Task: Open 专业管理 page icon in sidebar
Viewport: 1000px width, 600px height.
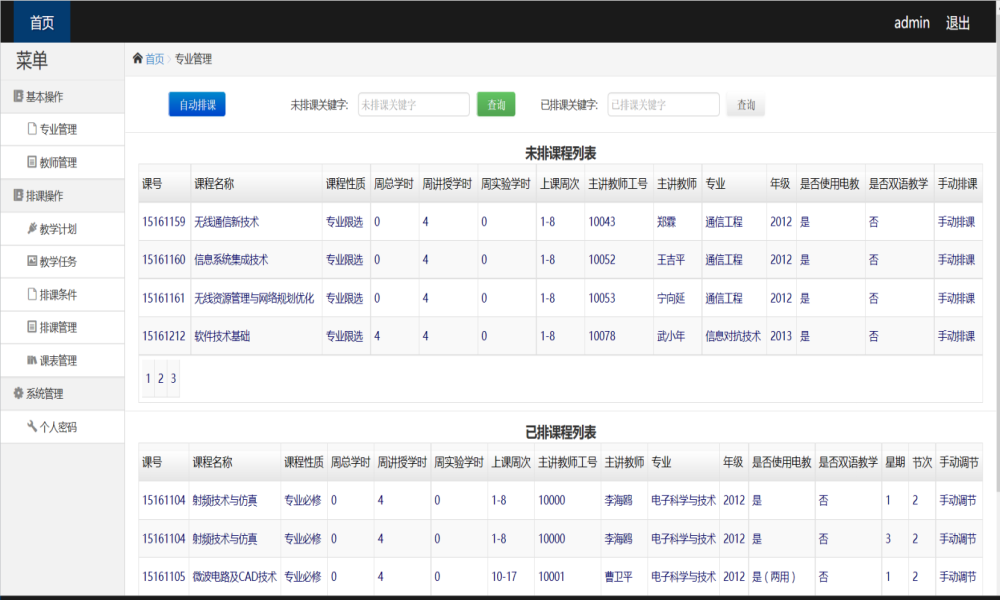Action: tap(32, 129)
